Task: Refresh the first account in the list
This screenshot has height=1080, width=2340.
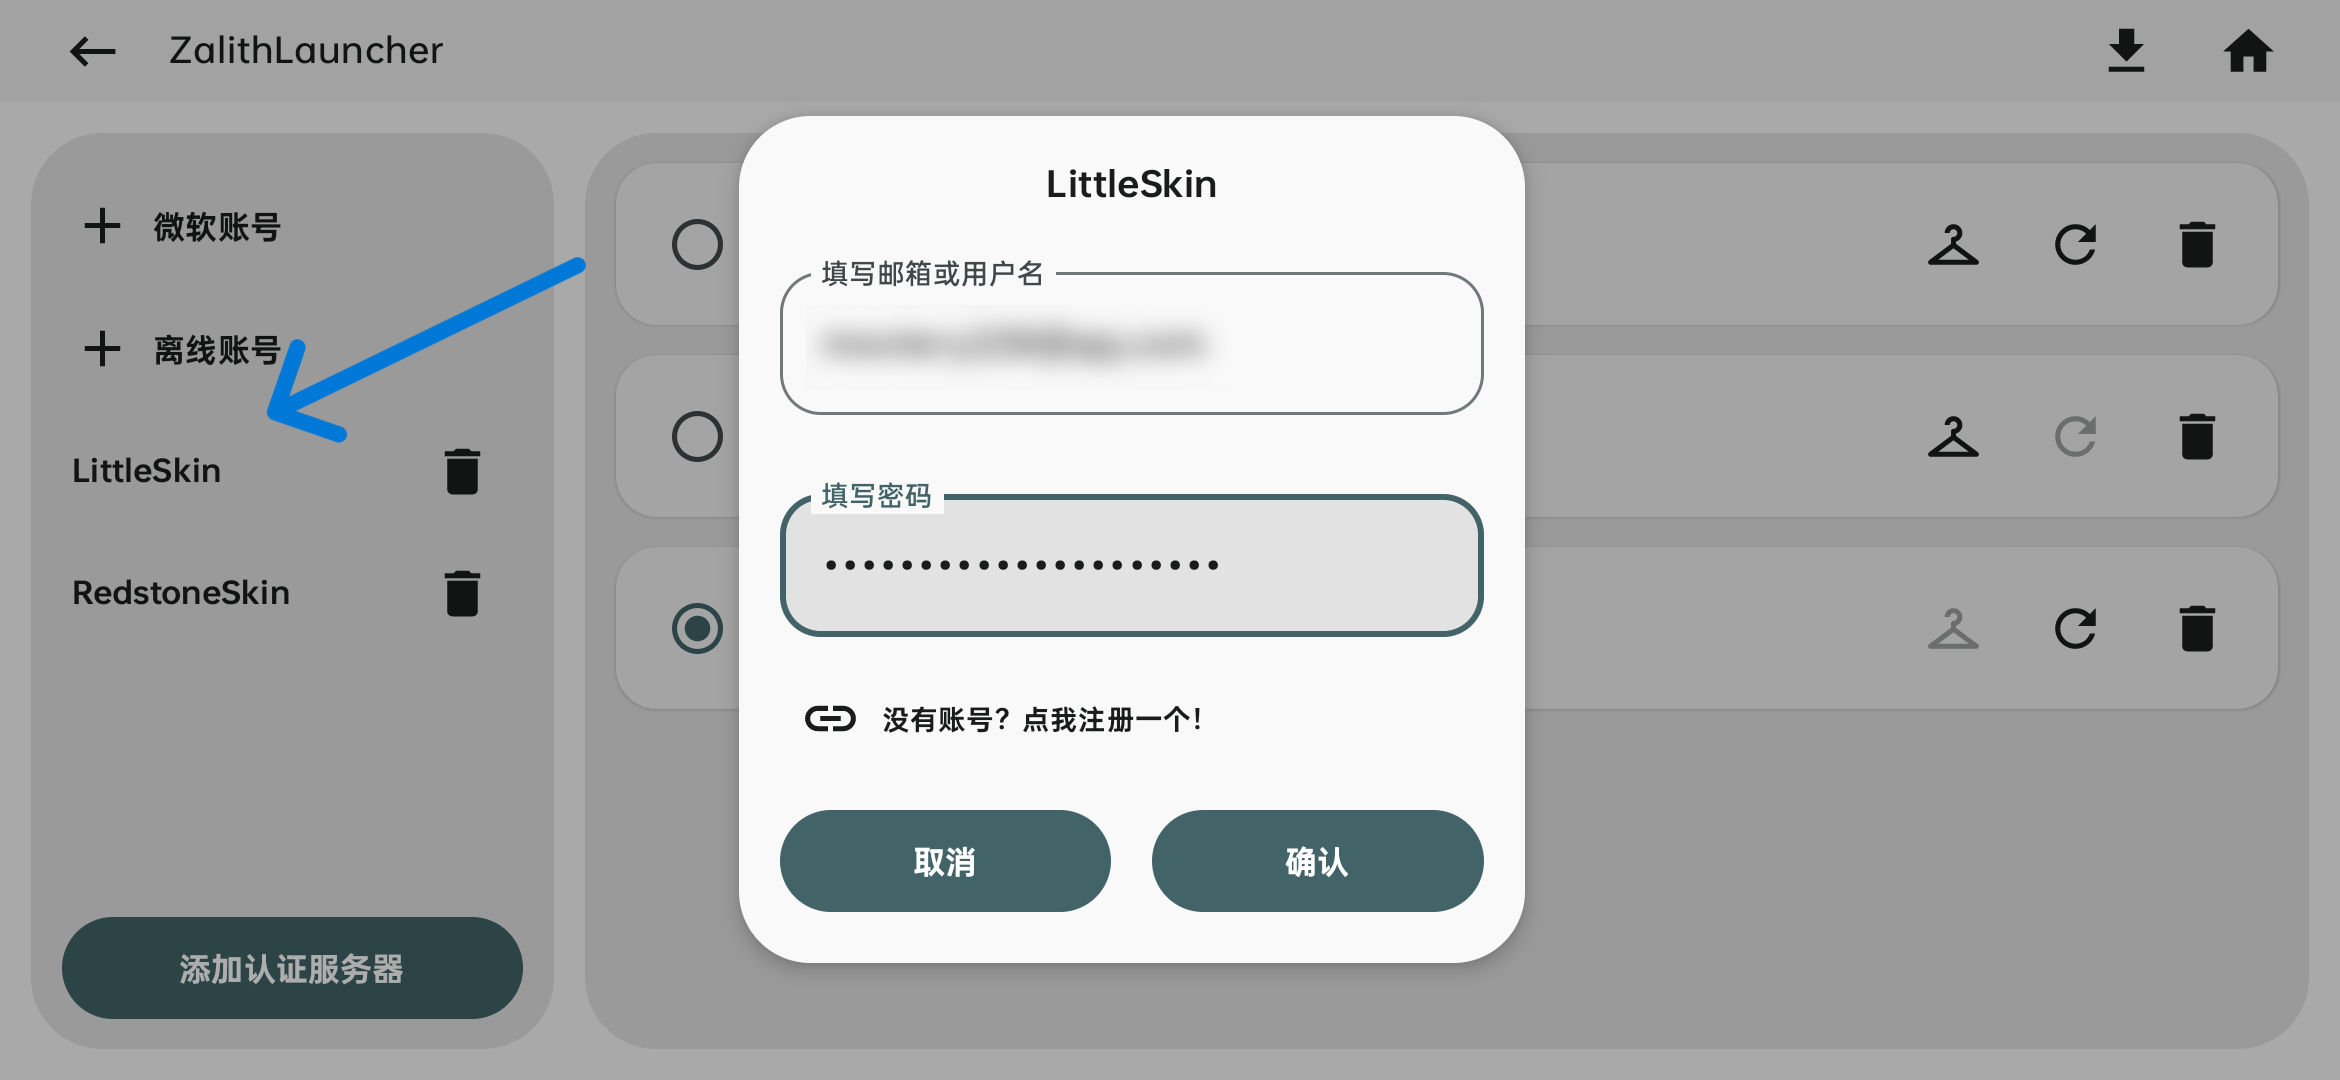Action: pos(2075,244)
